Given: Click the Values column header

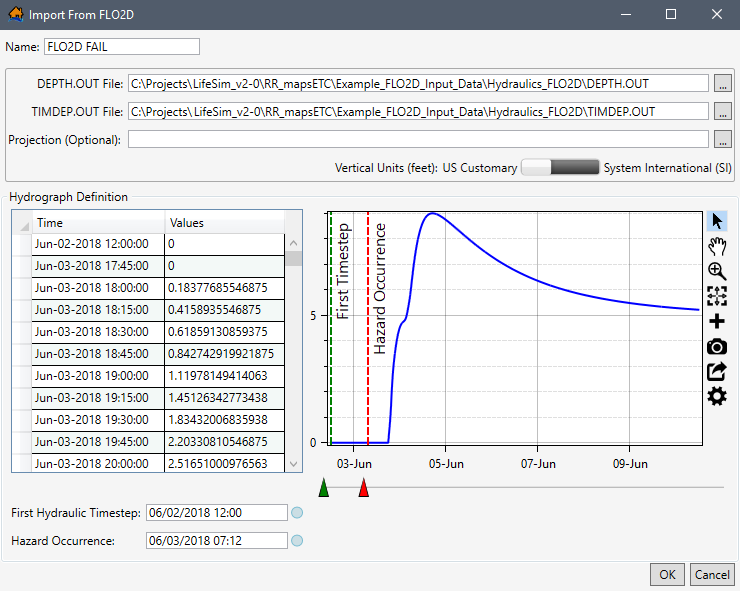Looking at the screenshot, I should pyautogui.click(x=225, y=223).
